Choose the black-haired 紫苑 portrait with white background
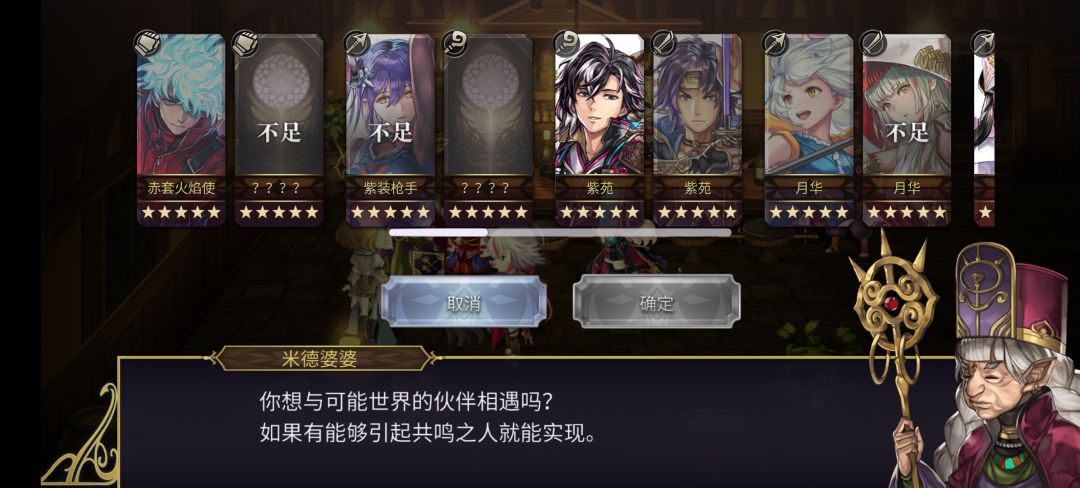This screenshot has height=488, width=1080. pos(600,105)
